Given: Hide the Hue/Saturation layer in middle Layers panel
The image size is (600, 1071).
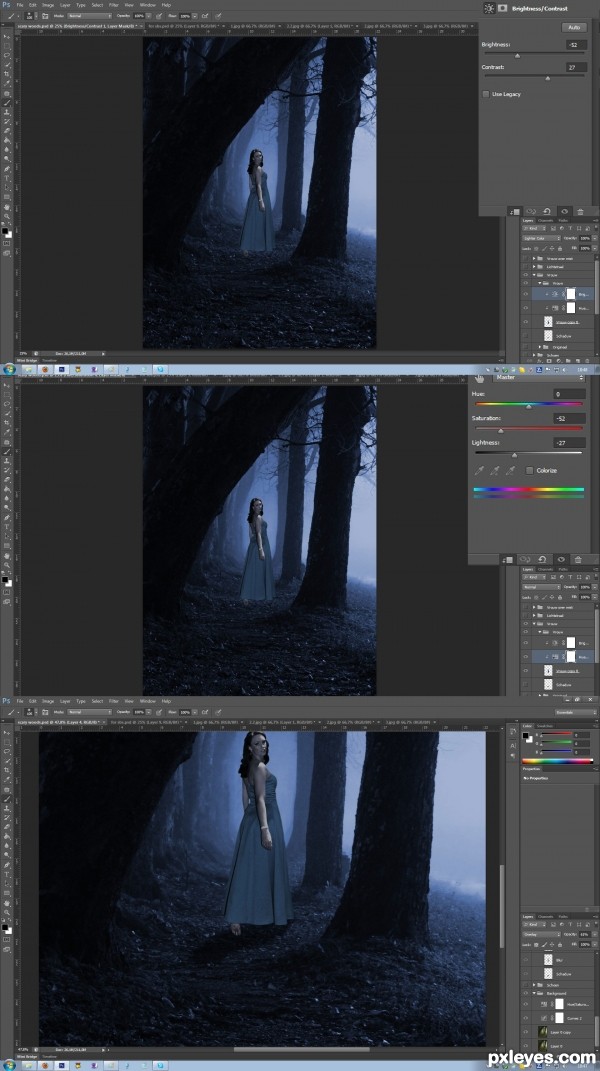Looking at the screenshot, I should click(x=526, y=656).
